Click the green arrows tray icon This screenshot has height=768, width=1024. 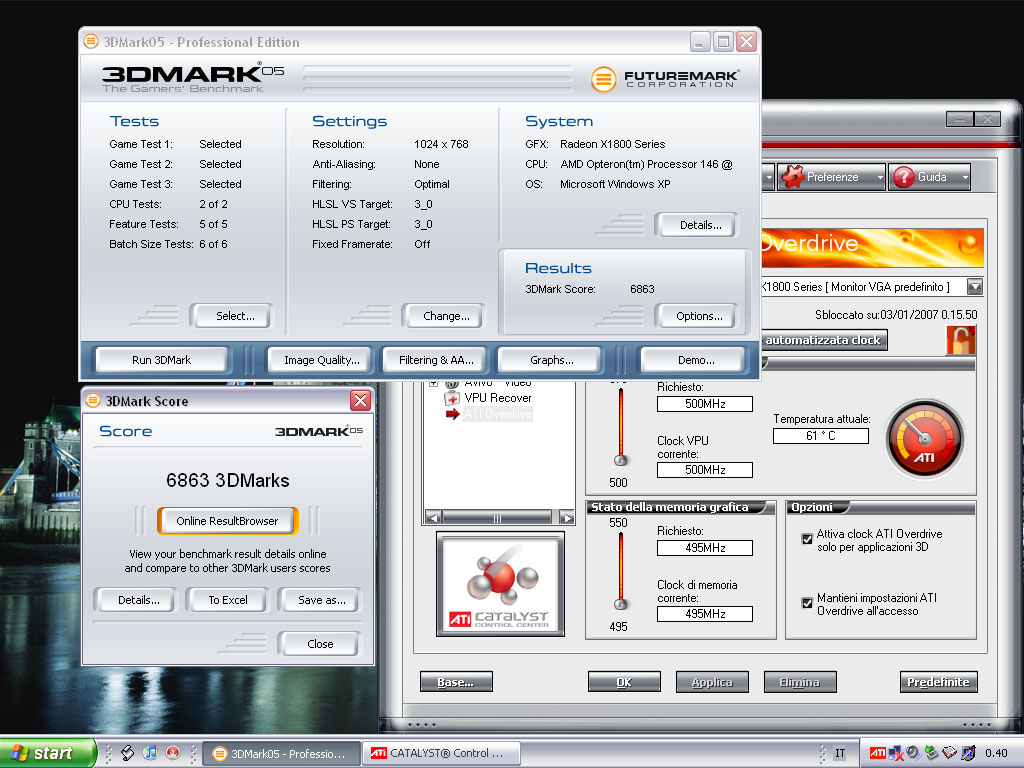(931, 753)
